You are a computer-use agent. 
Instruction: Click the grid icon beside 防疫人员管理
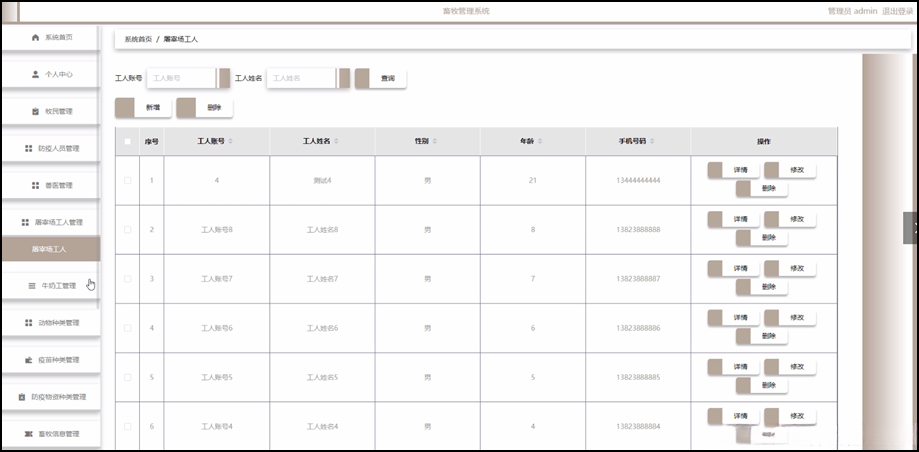[28, 149]
